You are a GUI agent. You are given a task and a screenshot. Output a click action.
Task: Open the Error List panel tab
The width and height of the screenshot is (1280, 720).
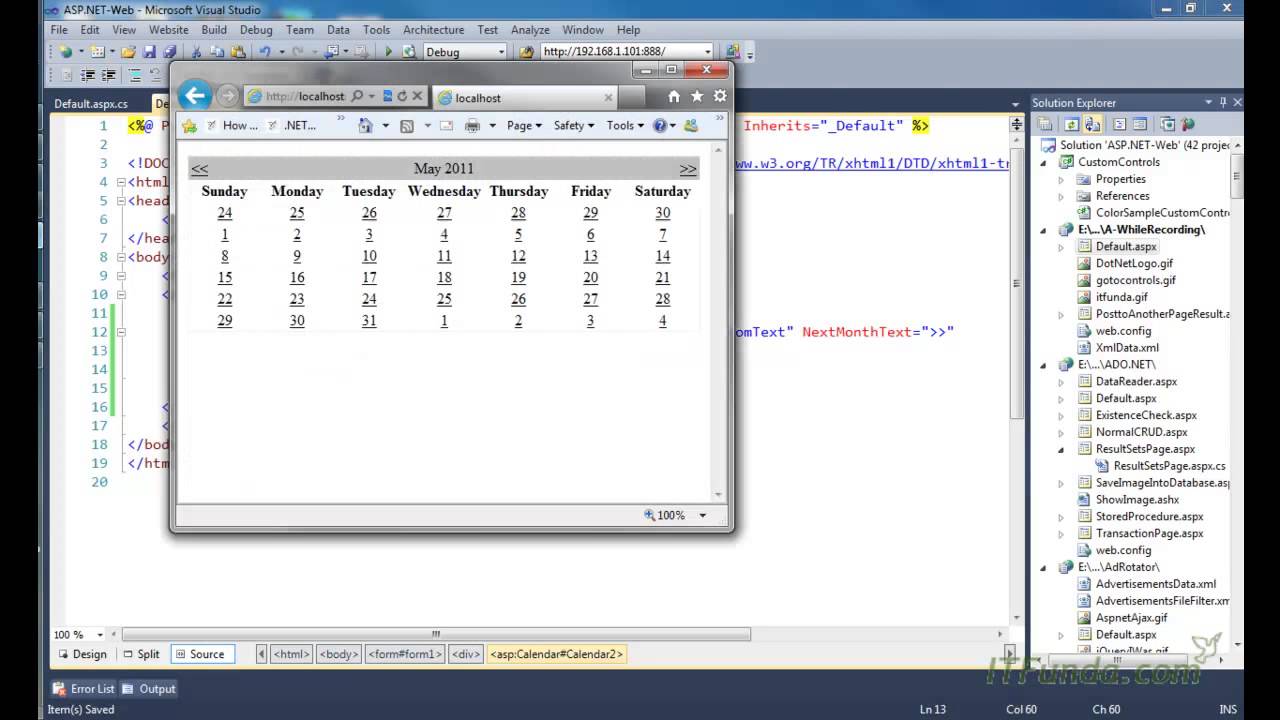point(83,689)
